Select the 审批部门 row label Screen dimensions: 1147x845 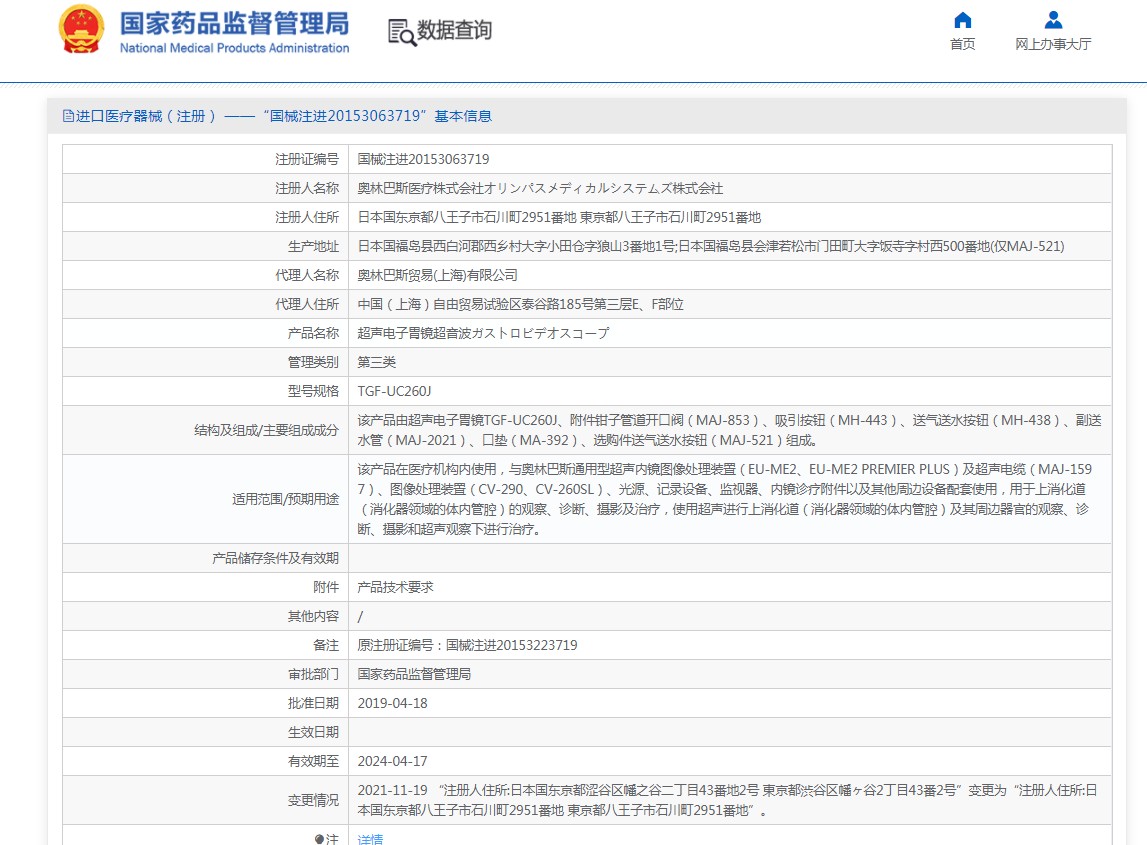point(314,674)
